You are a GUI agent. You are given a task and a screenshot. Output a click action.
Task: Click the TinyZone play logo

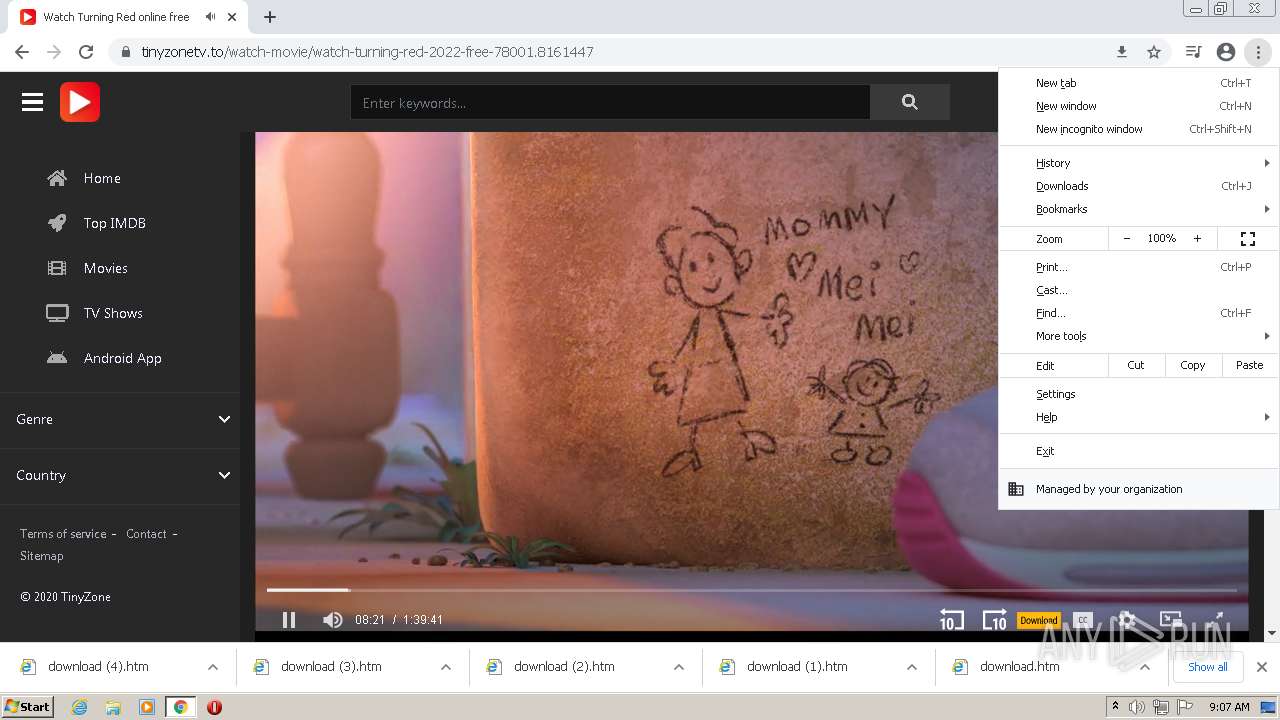click(80, 102)
